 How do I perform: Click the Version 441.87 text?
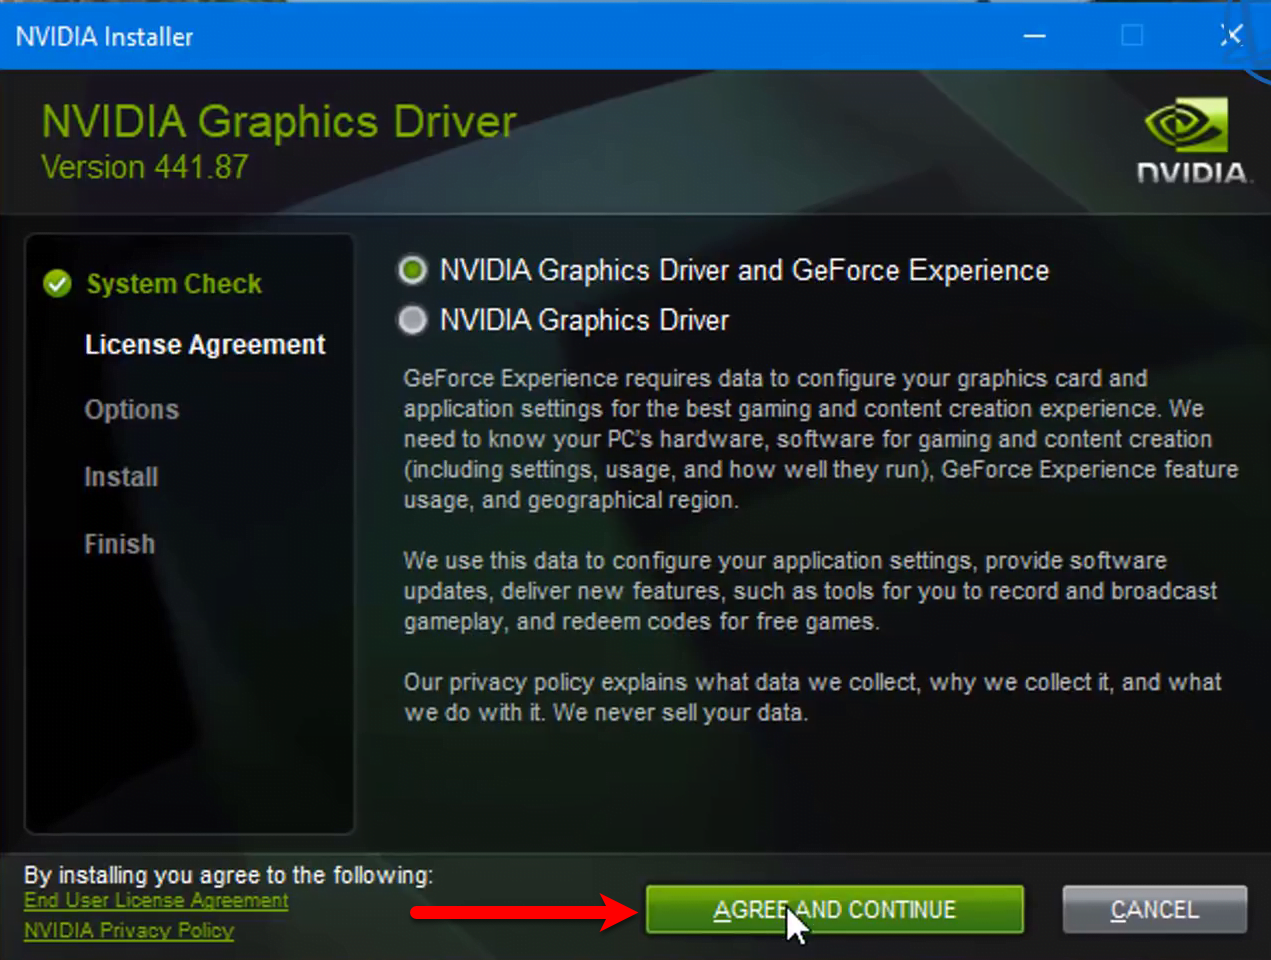[145, 167]
